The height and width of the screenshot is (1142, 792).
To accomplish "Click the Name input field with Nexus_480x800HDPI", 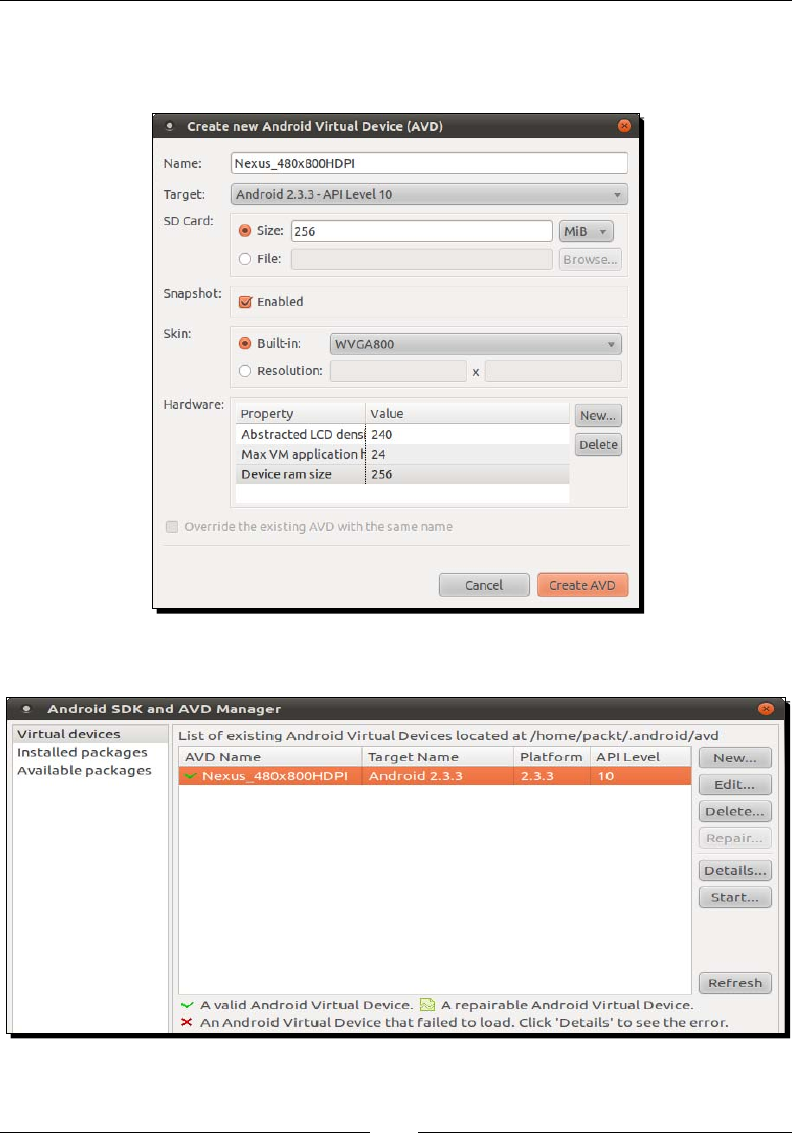I will click(428, 163).
